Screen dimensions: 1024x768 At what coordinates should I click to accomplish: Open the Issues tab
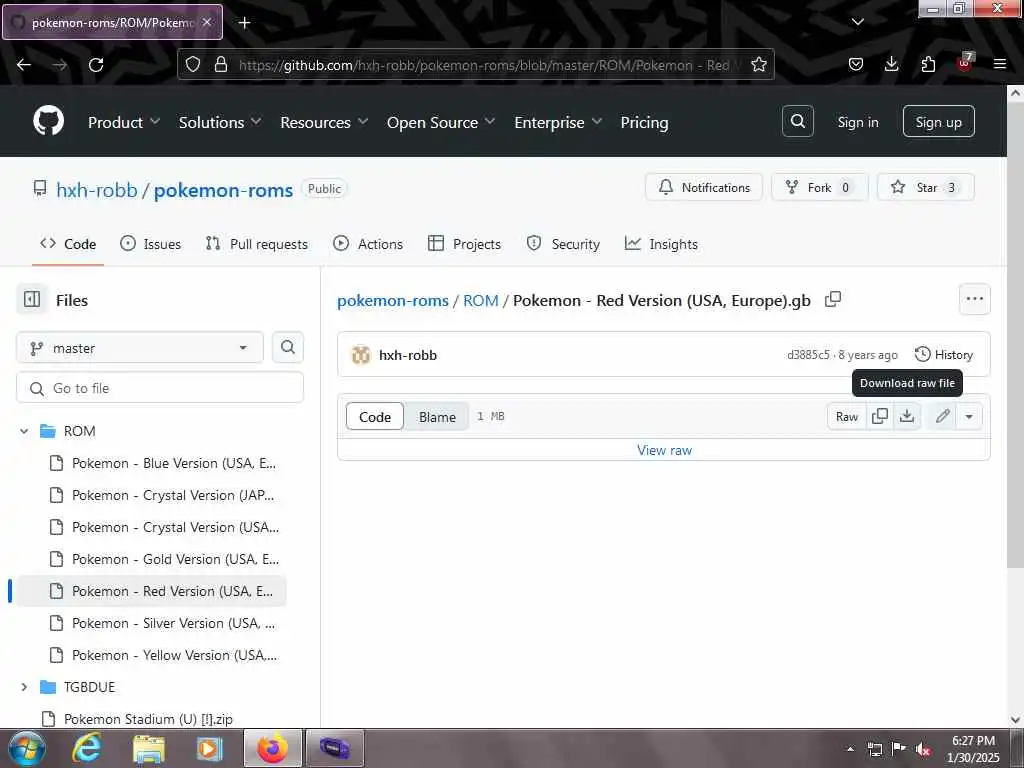click(151, 244)
